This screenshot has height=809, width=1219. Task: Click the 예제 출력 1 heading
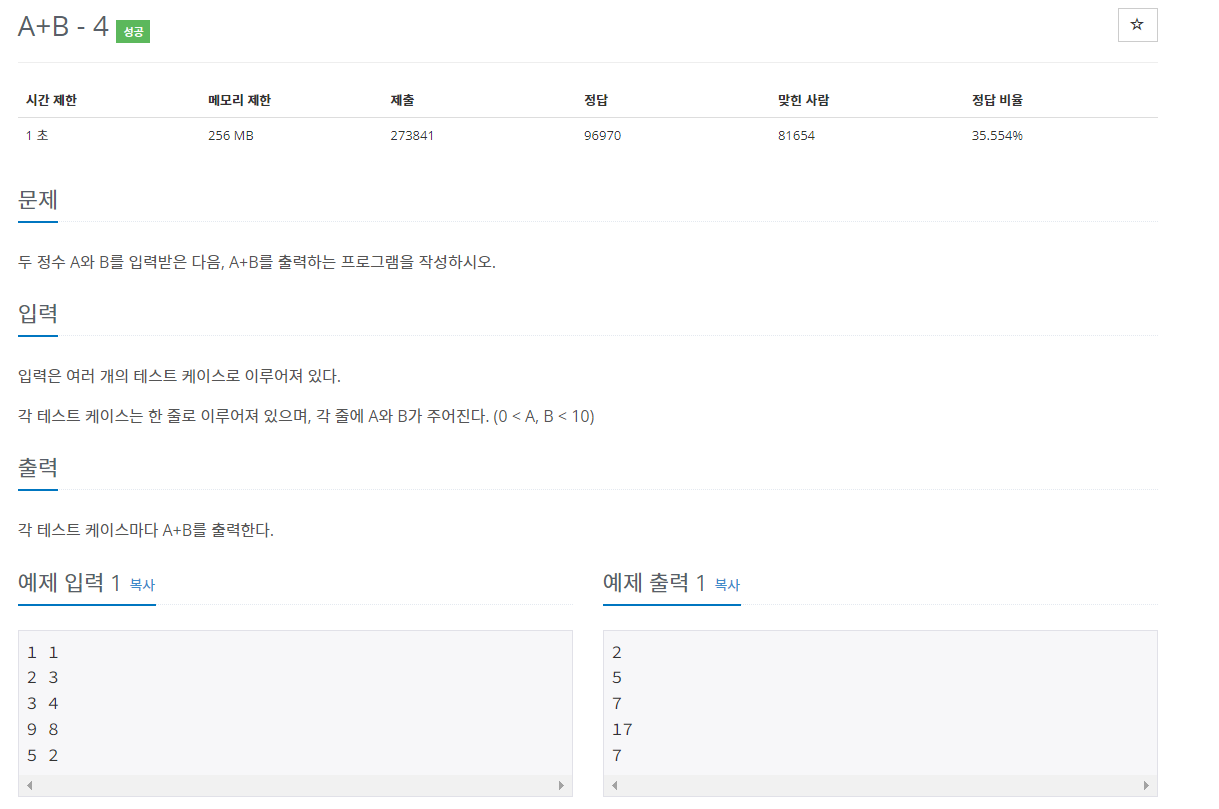654,583
